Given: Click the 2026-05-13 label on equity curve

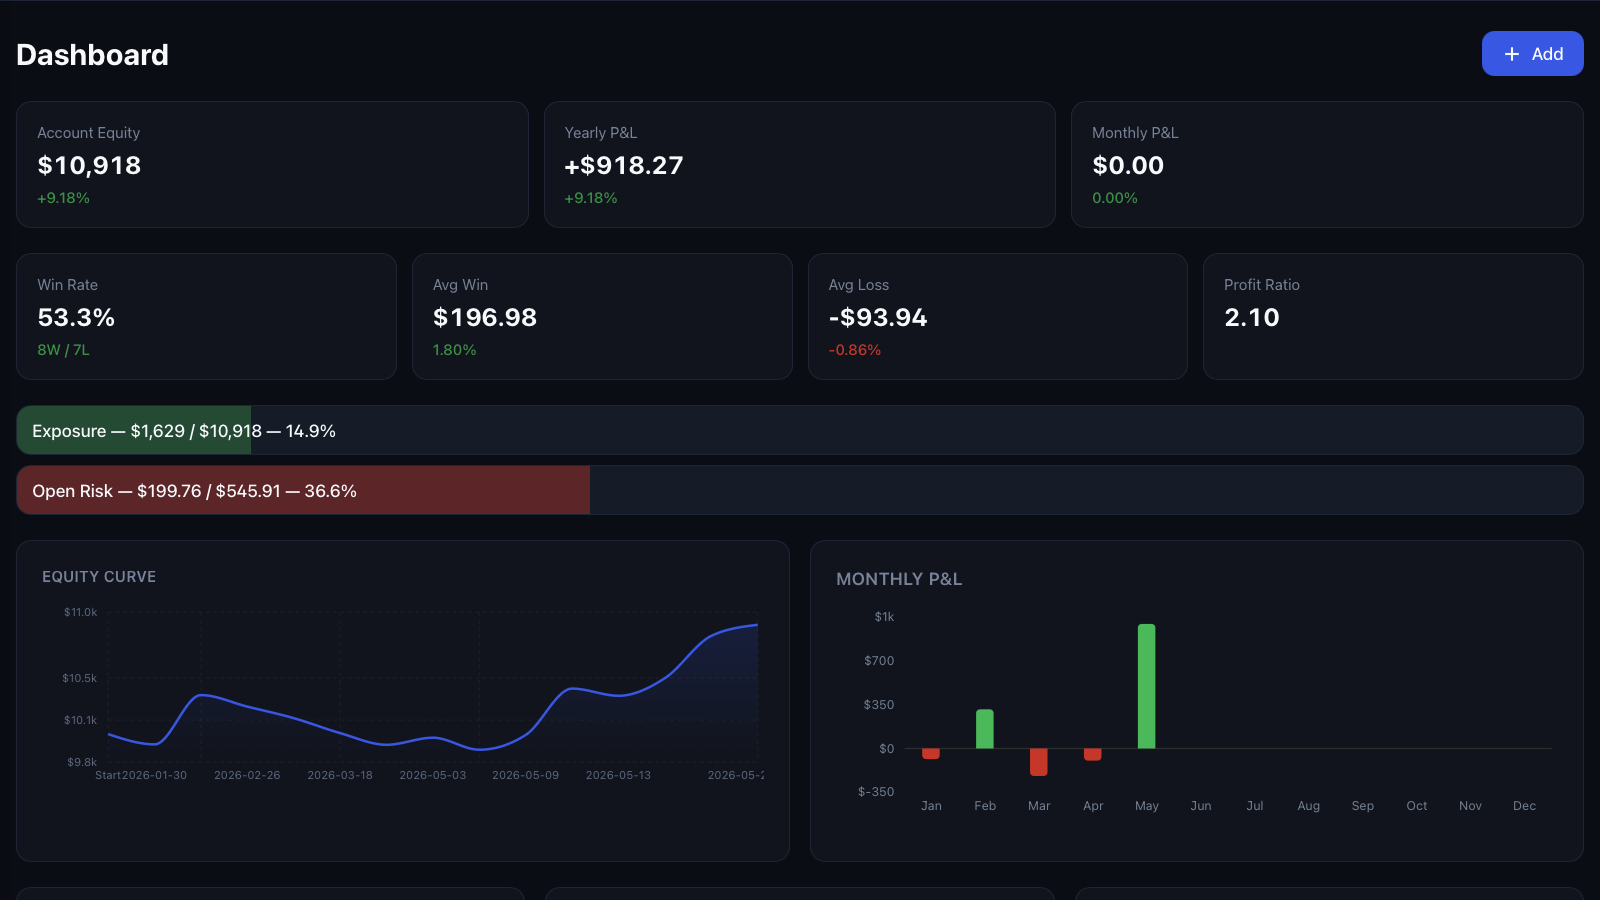Looking at the screenshot, I should 618,775.
